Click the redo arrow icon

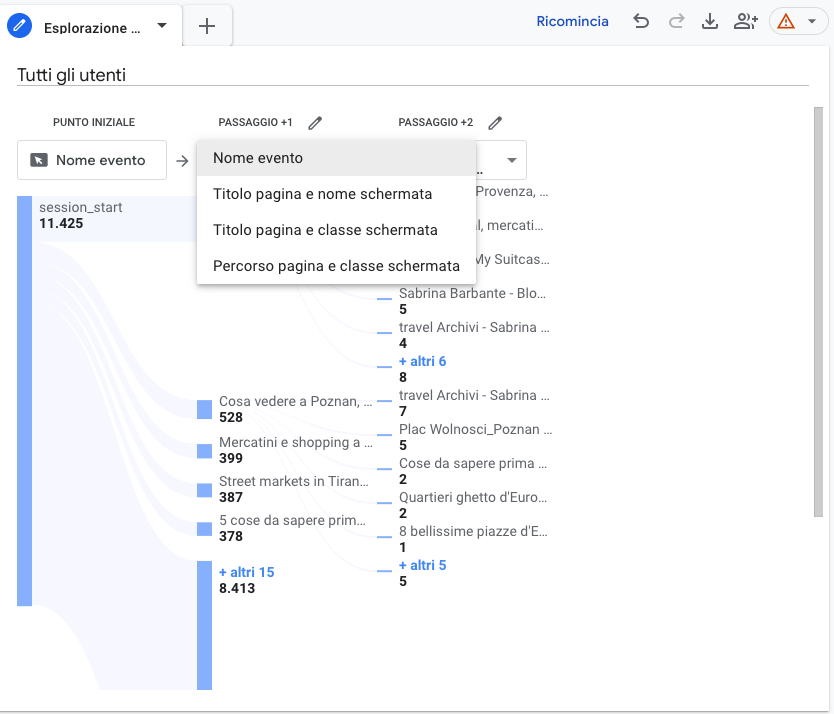[676, 22]
